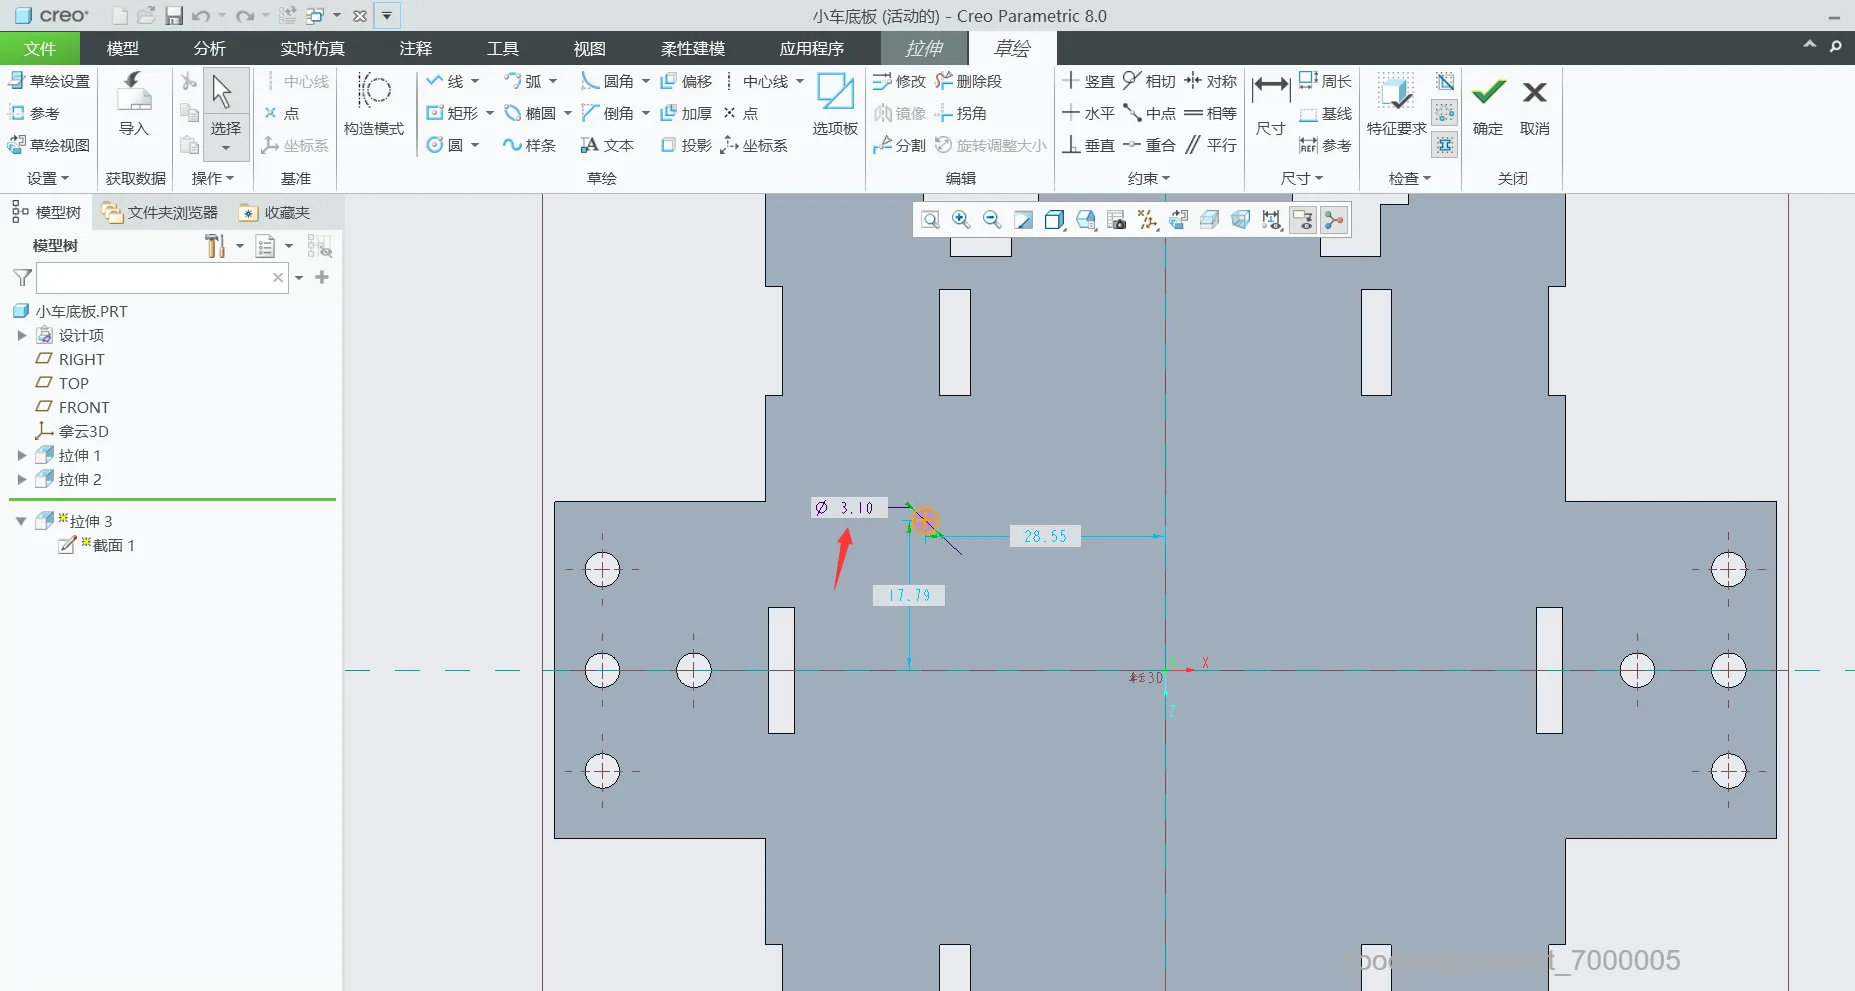The height and width of the screenshot is (991, 1855).
Task: Select the Arc (弧) sketch tool
Action: coord(523,81)
